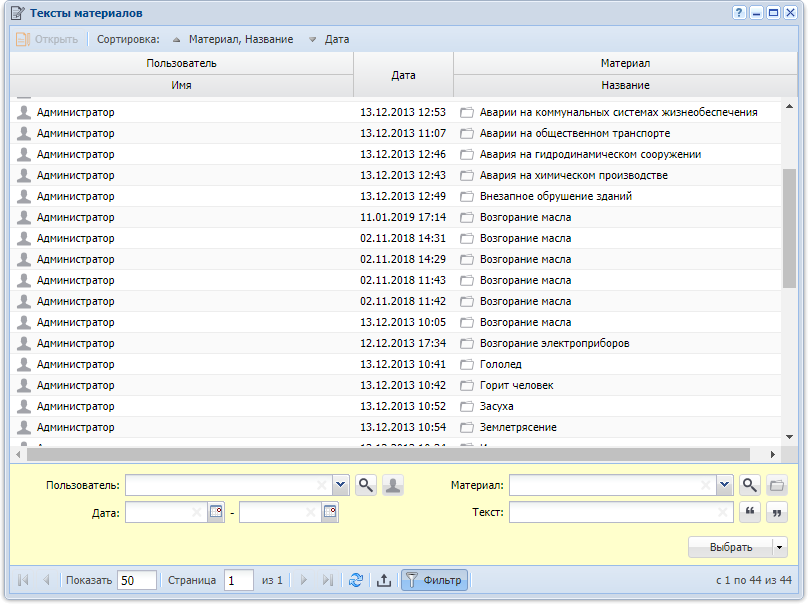Click user icon in Засуха row
The image size is (808, 604).
[24, 407]
